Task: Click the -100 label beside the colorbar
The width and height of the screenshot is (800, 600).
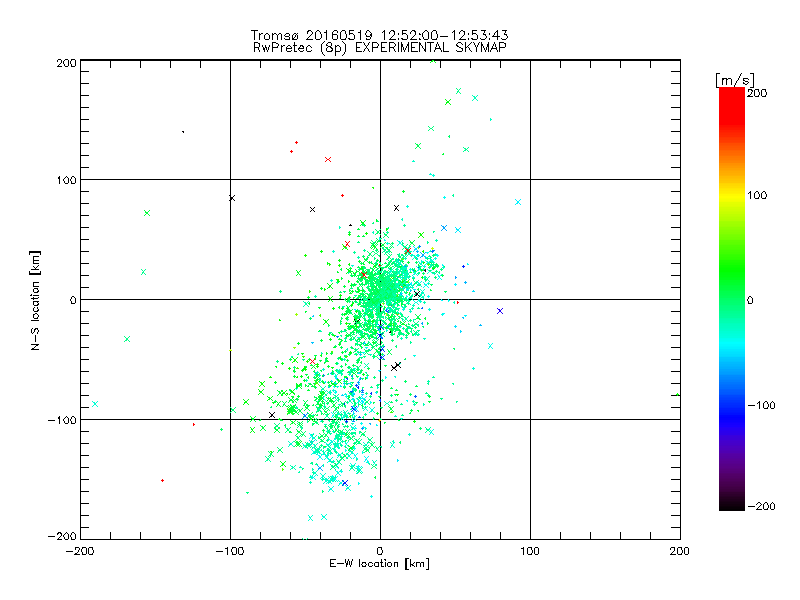Action: pyautogui.click(x=761, y=405)
